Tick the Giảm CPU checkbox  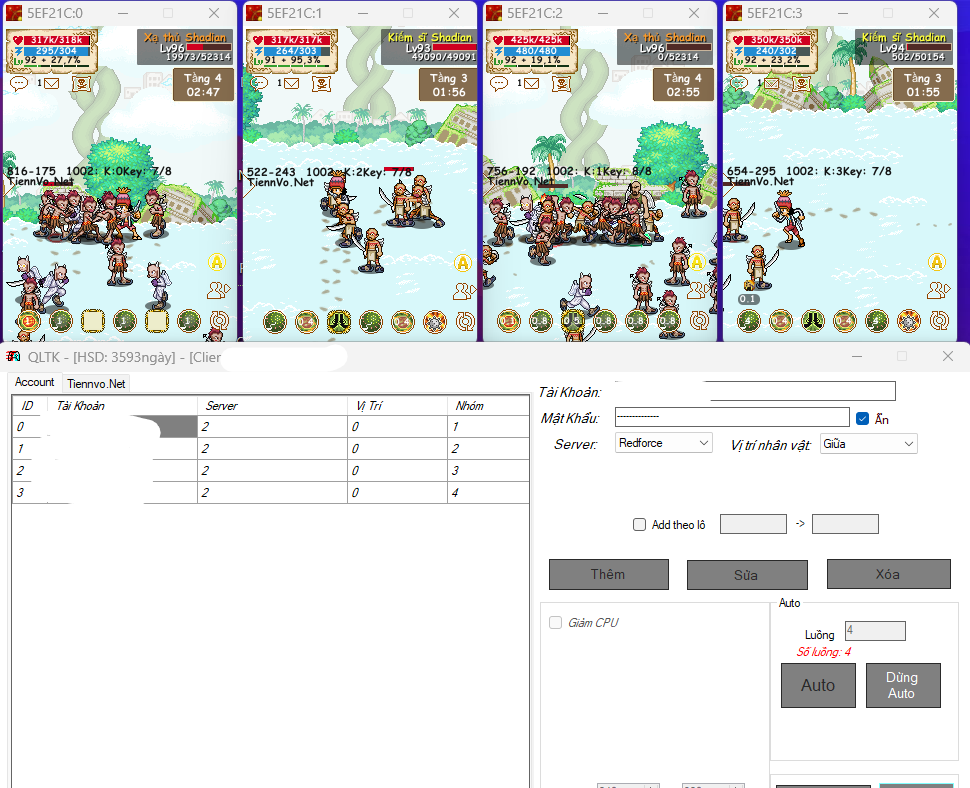click(555, 623)
